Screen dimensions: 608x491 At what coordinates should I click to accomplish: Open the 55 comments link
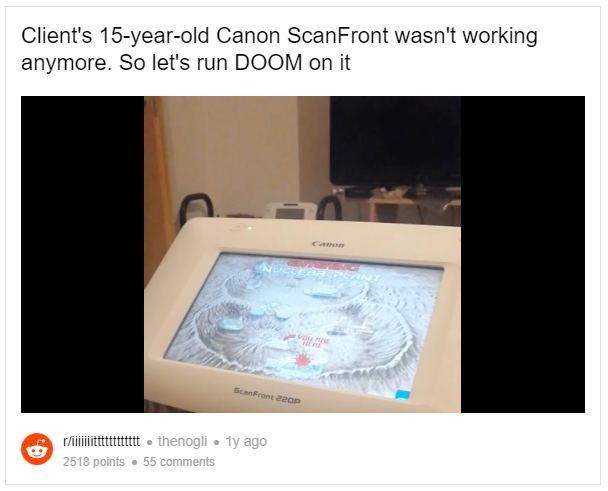coord(179,462)
